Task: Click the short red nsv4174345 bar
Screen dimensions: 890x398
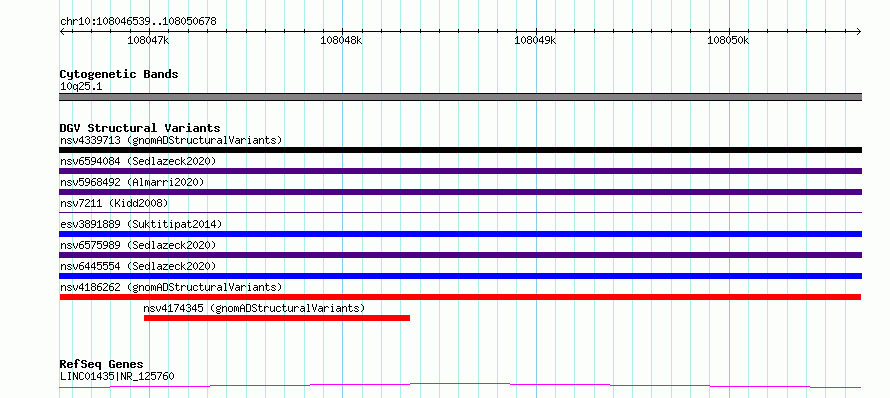Action: click(x=277, y=318)
